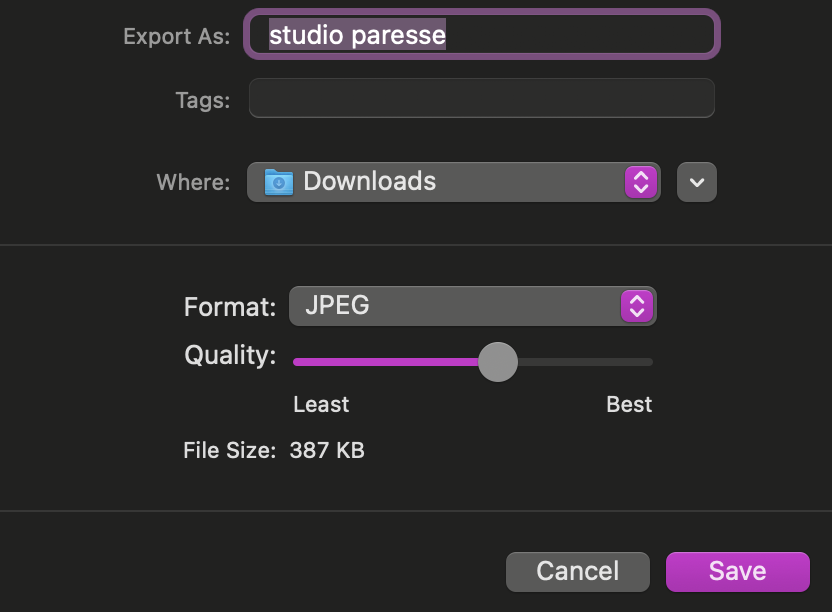Focus the Tags input field

[x=481, y=99]
